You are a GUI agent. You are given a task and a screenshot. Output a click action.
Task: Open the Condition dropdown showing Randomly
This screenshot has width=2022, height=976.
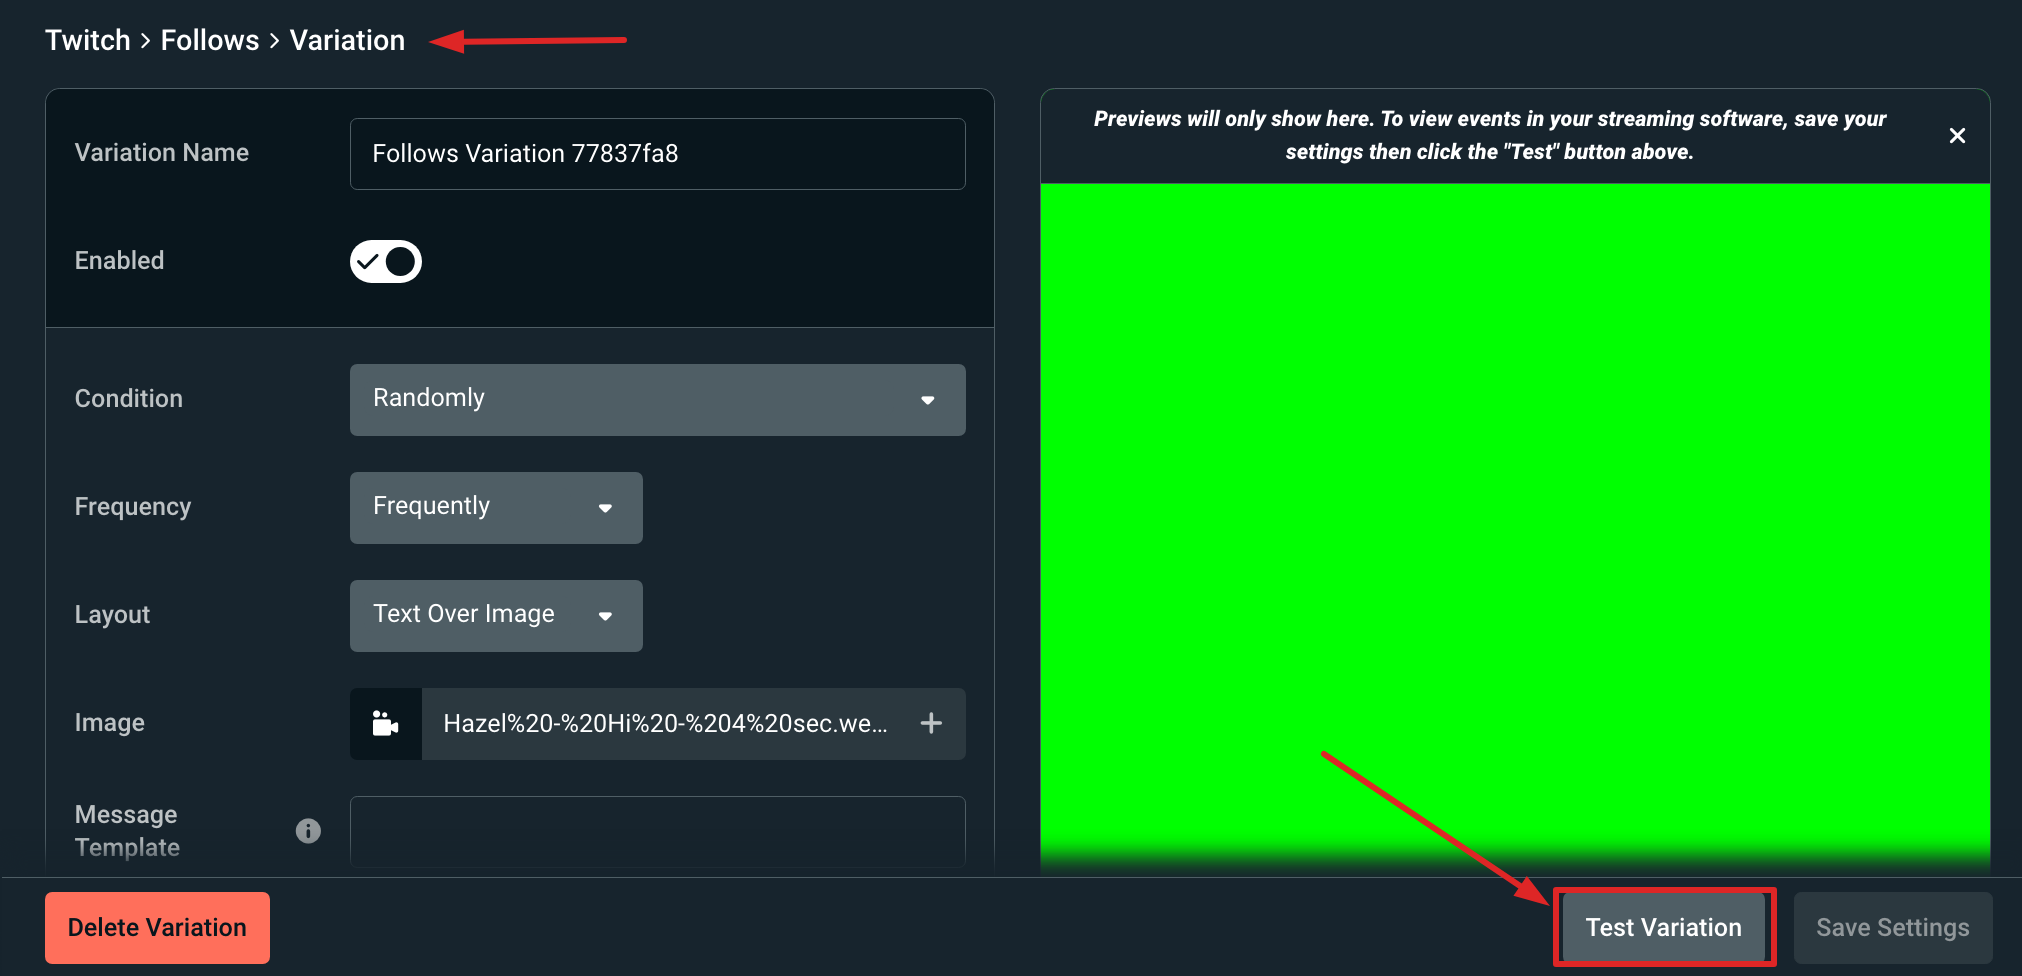(x=657, y=400)
